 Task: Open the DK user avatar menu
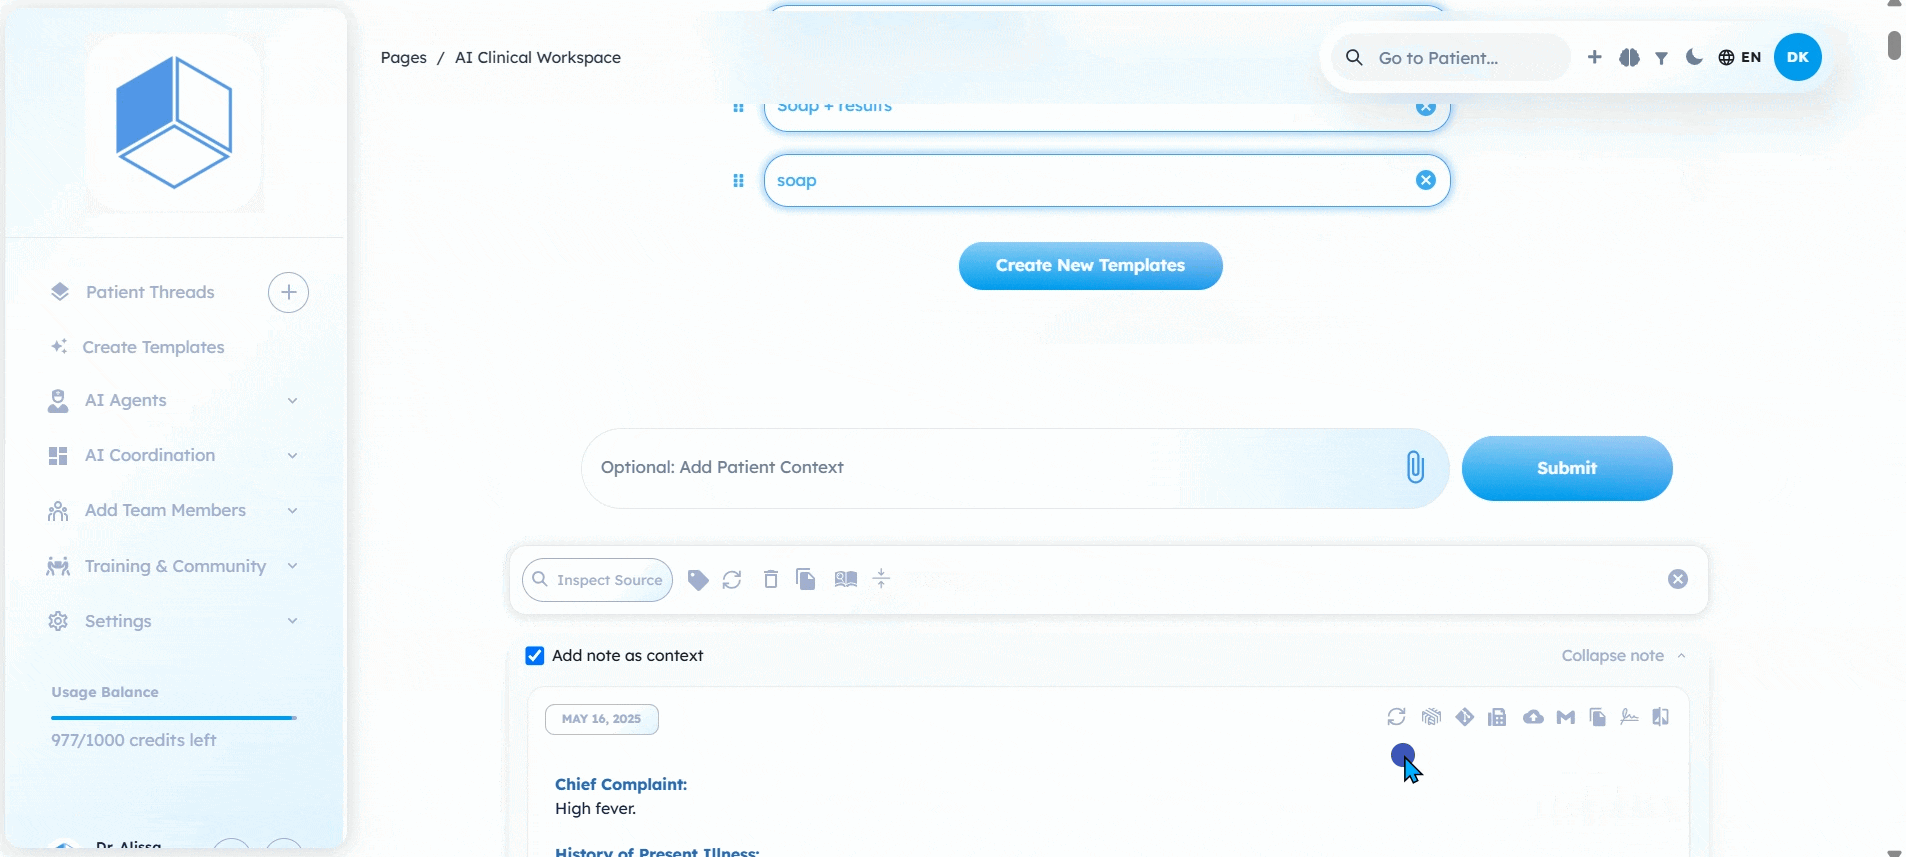[1798, 57]
